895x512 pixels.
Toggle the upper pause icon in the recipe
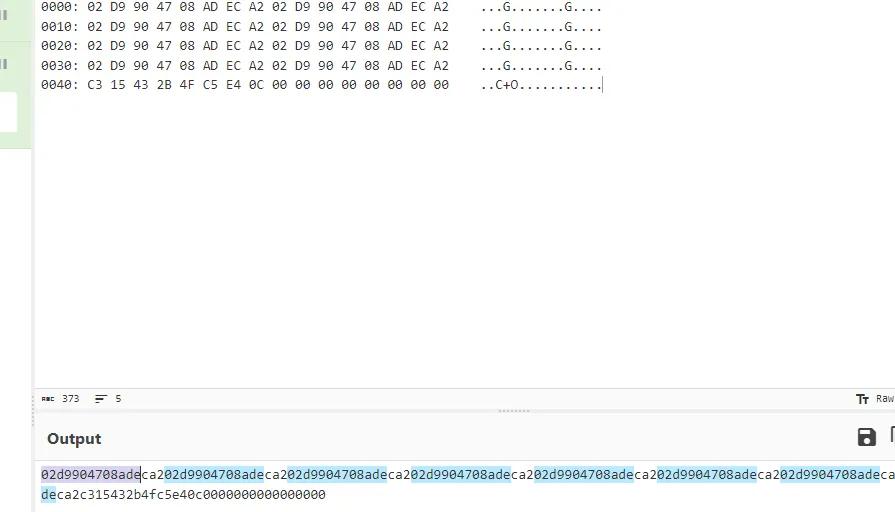(4, 15)
